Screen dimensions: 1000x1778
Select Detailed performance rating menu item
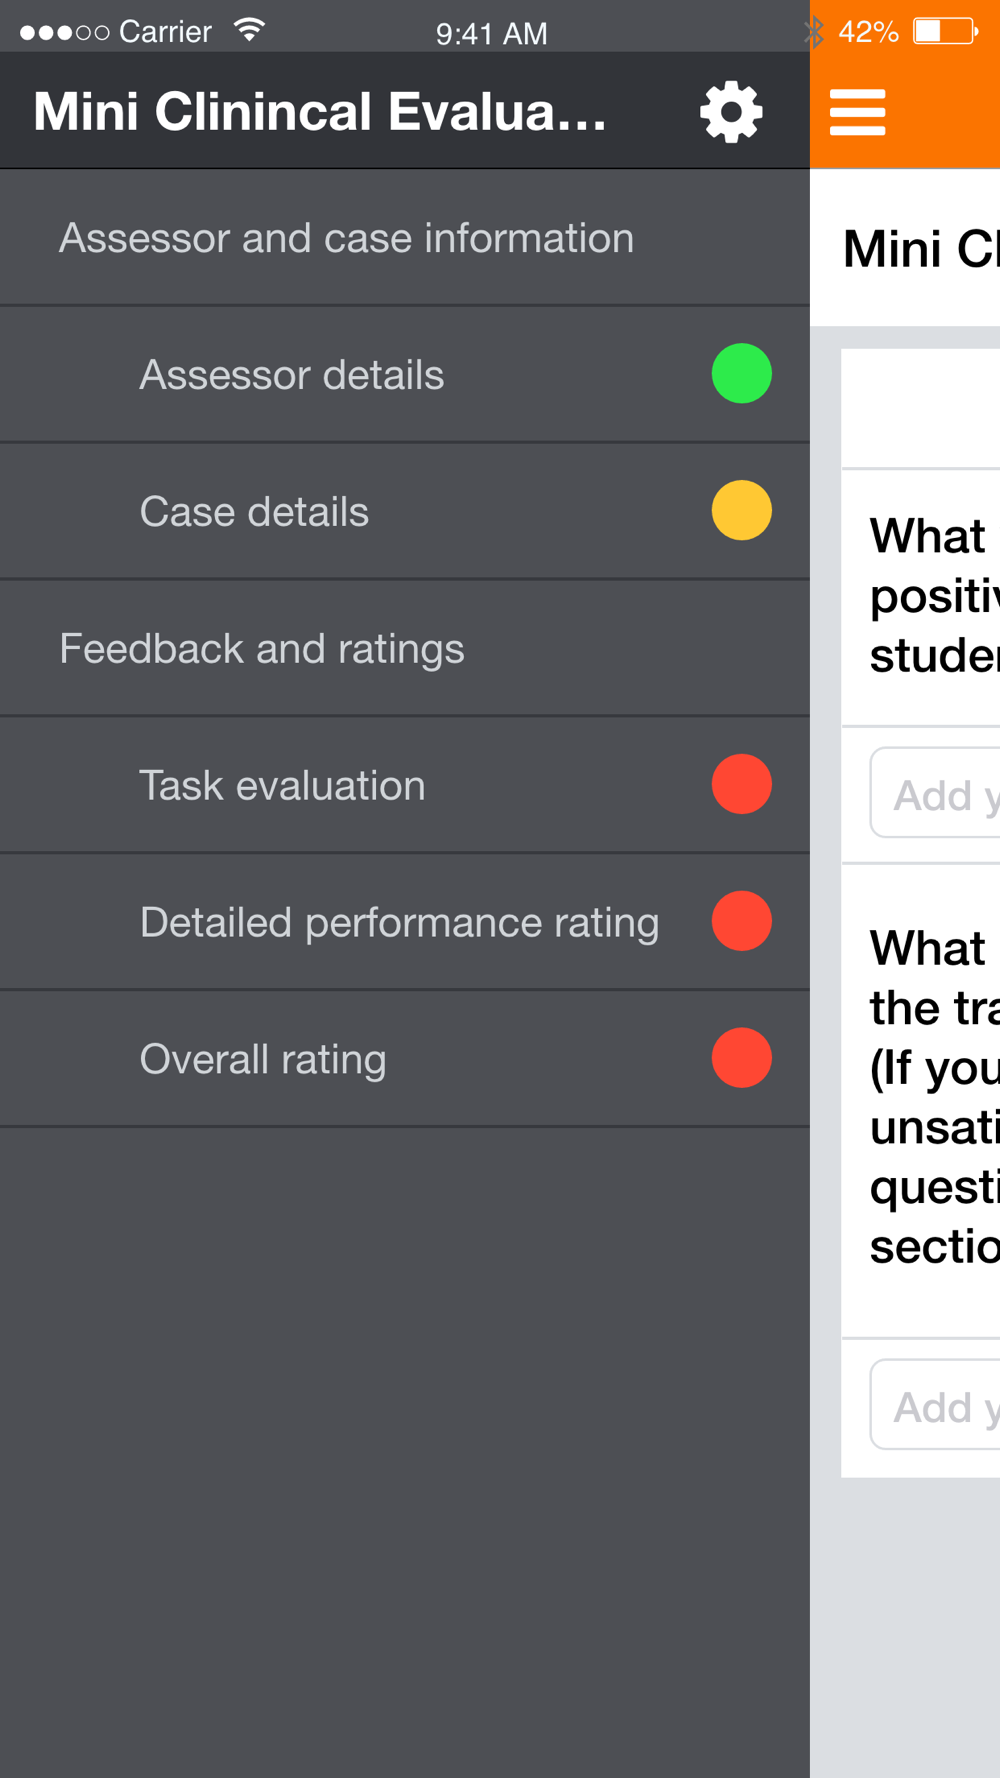(x=400, y=923)
